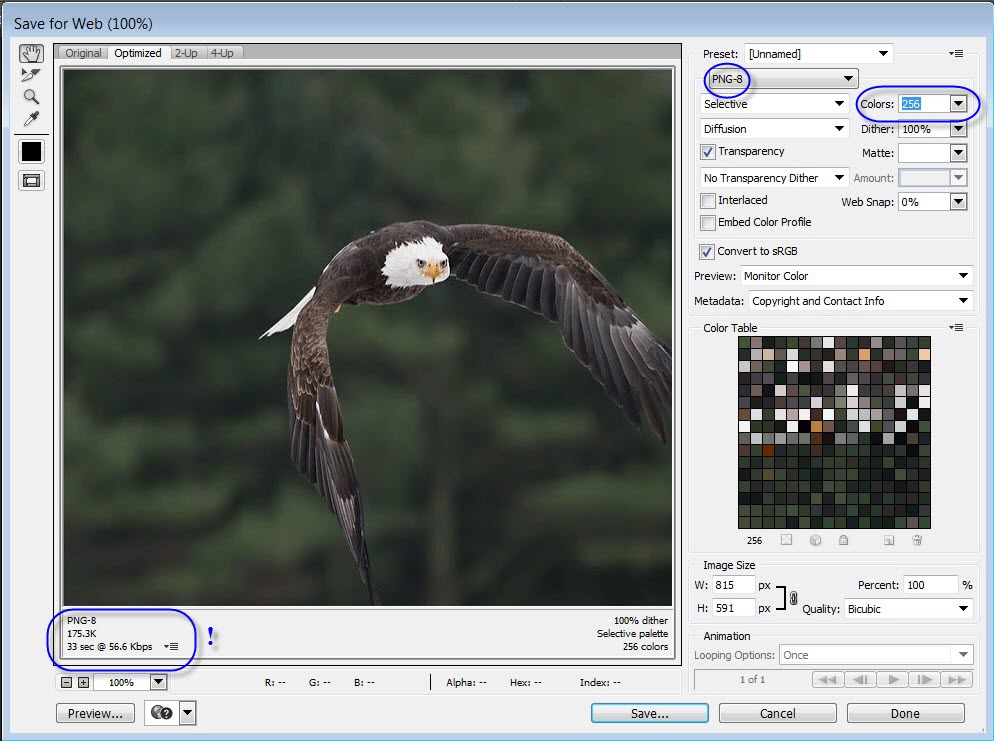Select the Hand tool

pyautogui.click(x=31, y=53)
